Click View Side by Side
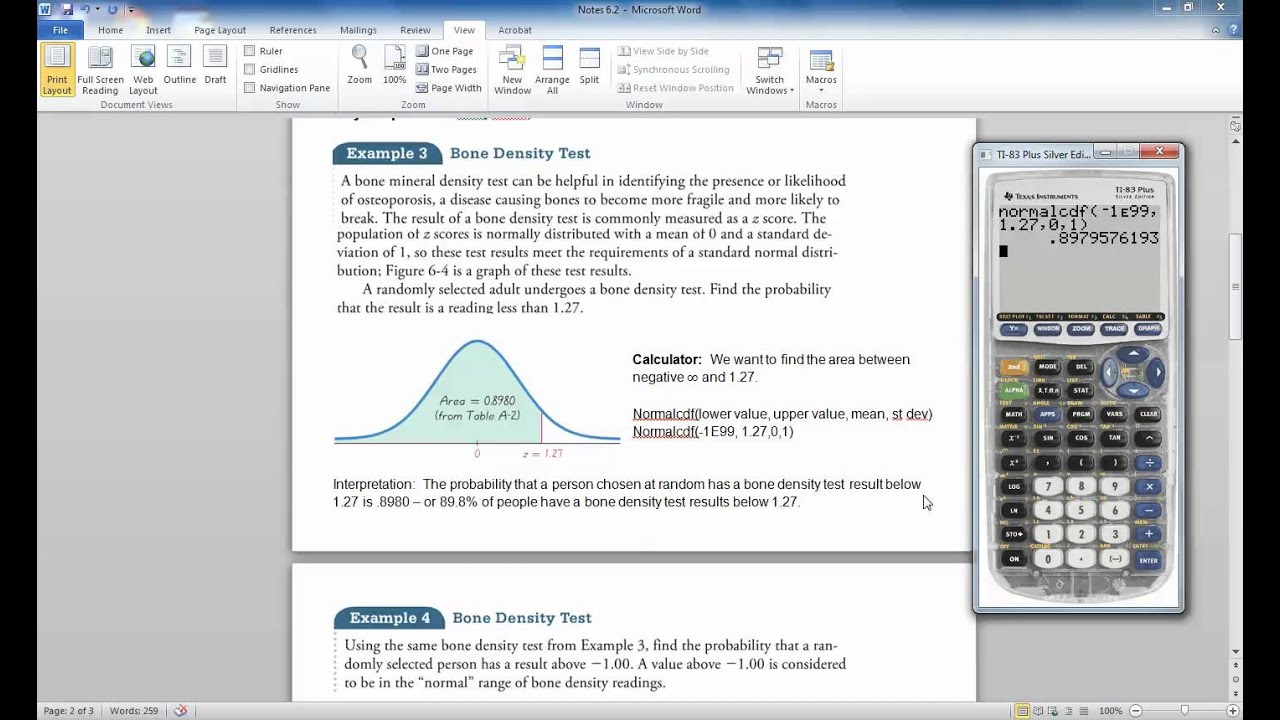 point(663,51)
